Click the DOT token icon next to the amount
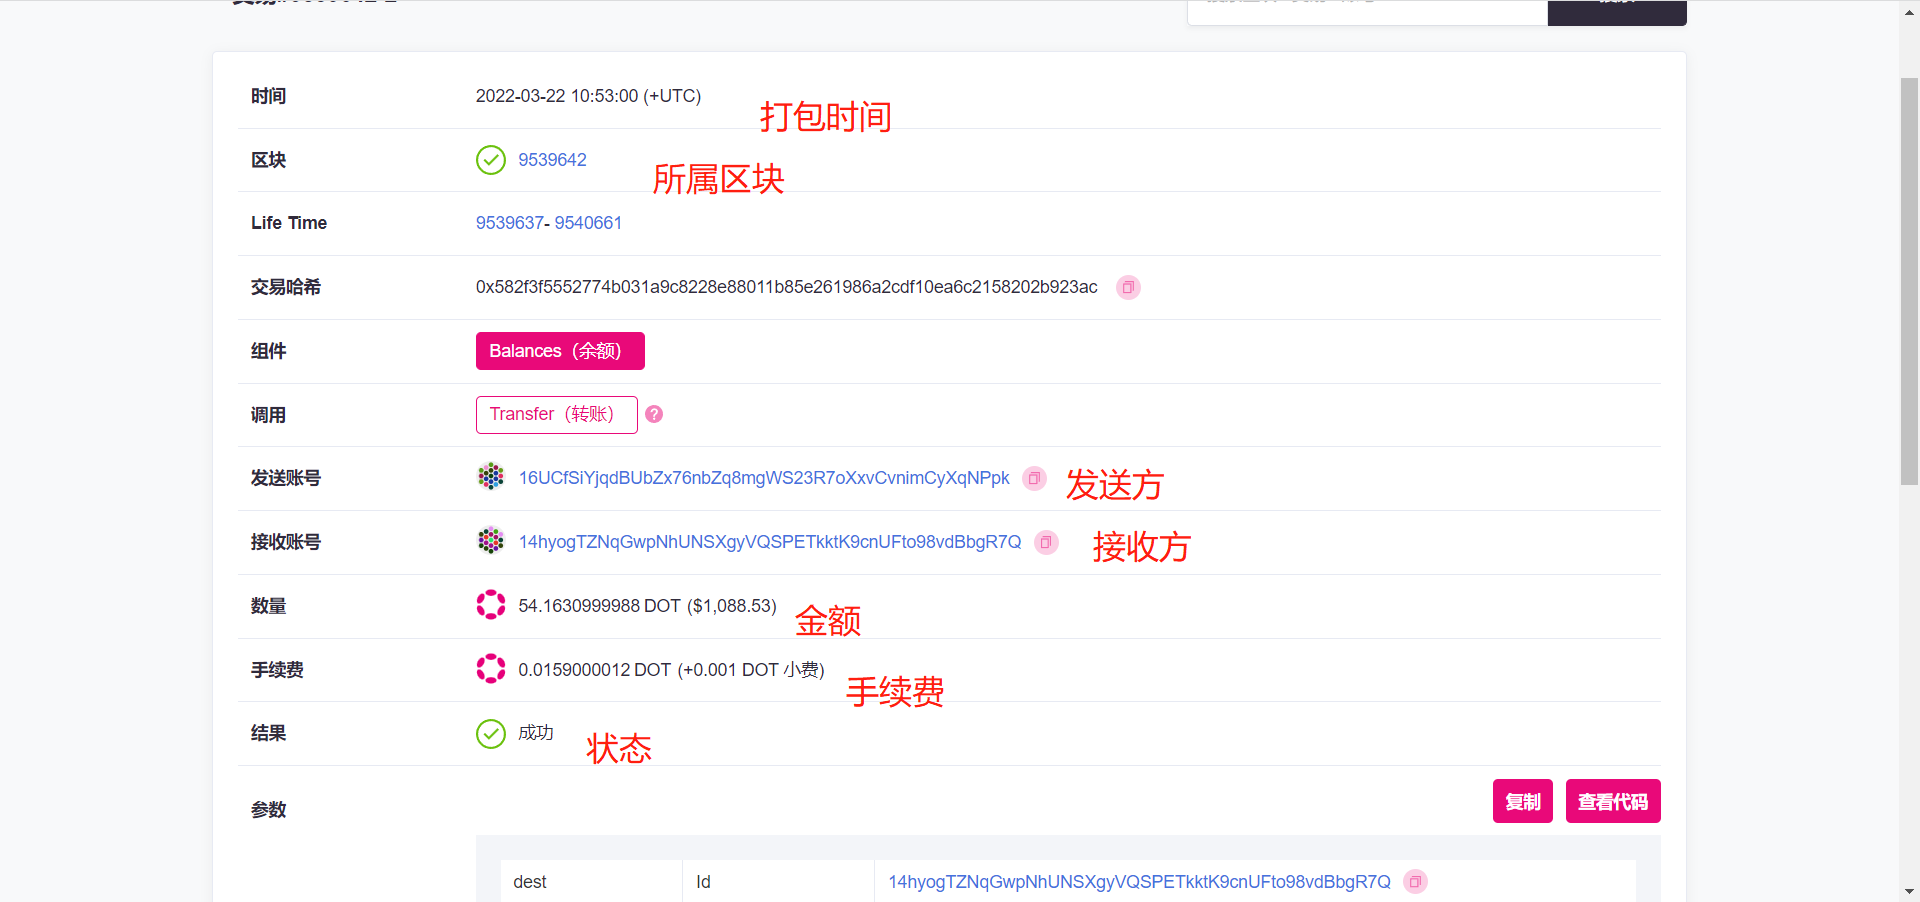The width and height of the screenshot is (1920, 902). (x=491, y=604)
